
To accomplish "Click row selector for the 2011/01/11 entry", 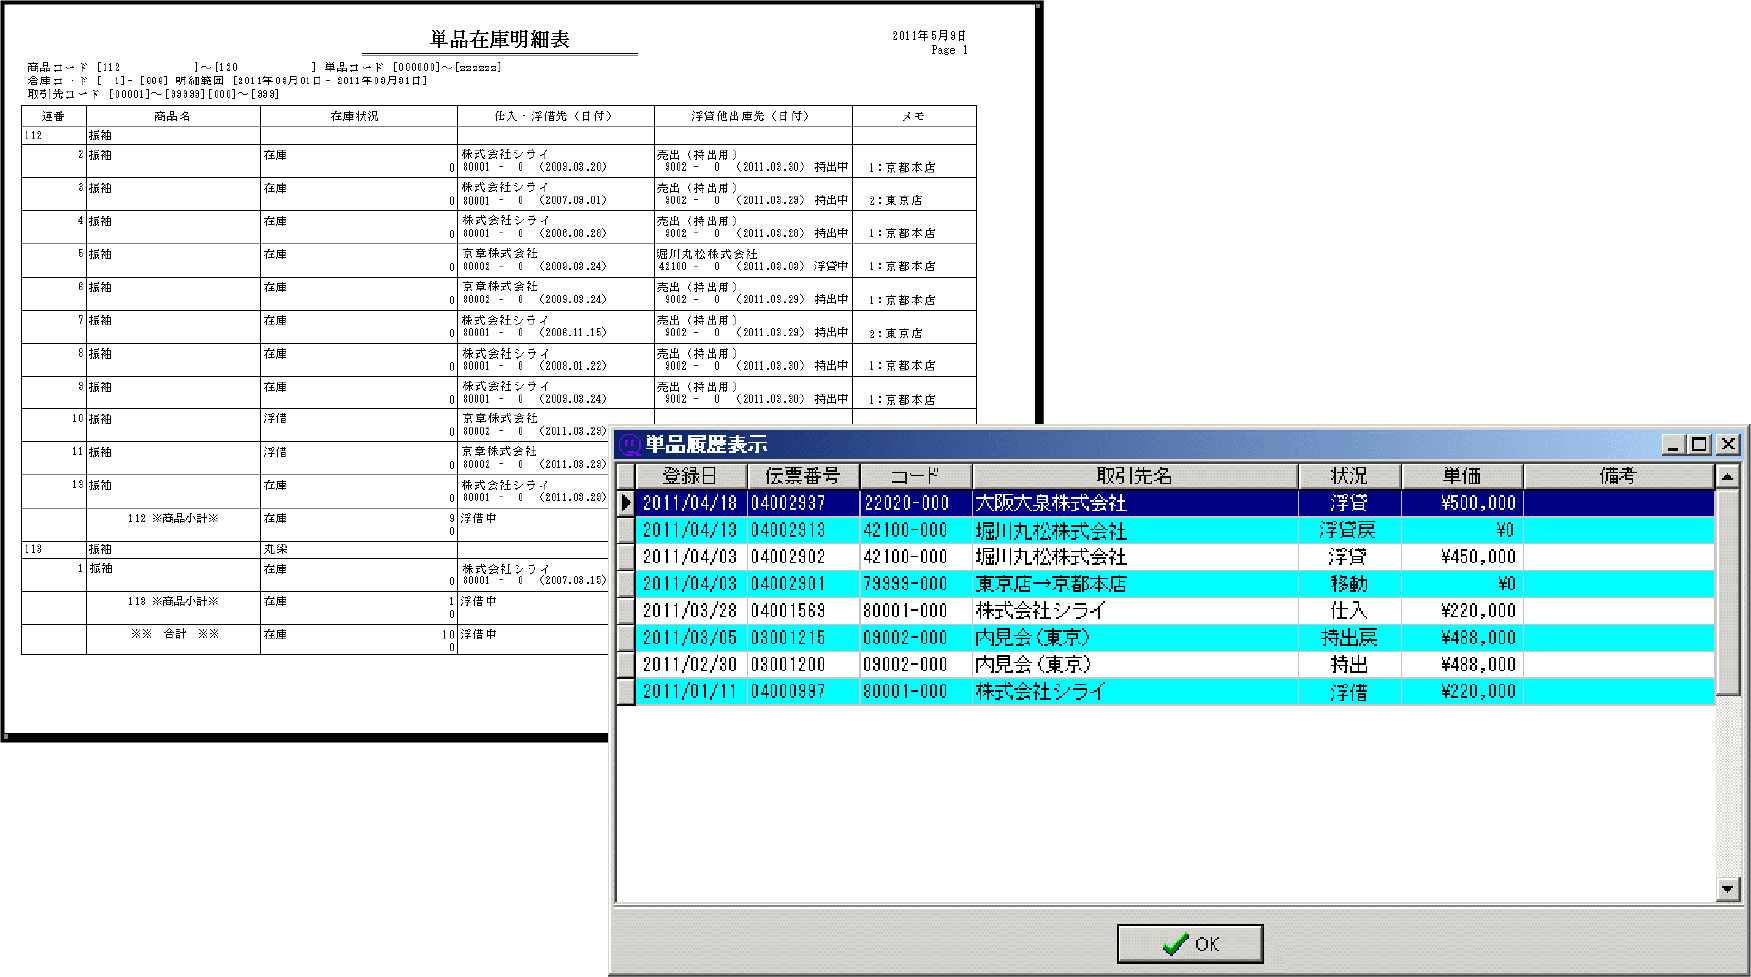I will (626, 692).
